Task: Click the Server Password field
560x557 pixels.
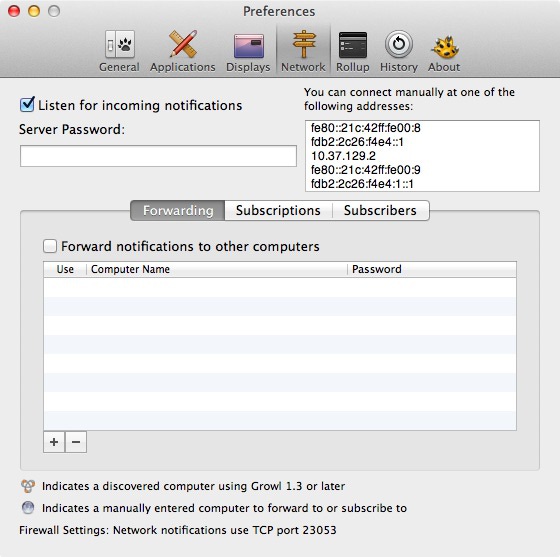Action: tap(158, 156)
